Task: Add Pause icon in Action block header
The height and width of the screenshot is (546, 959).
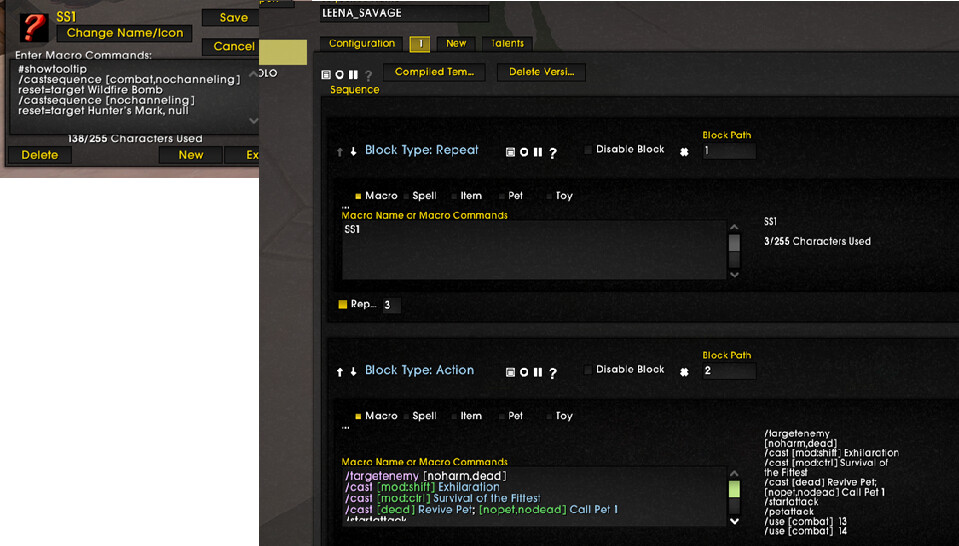Action: (x=538, y=372)
